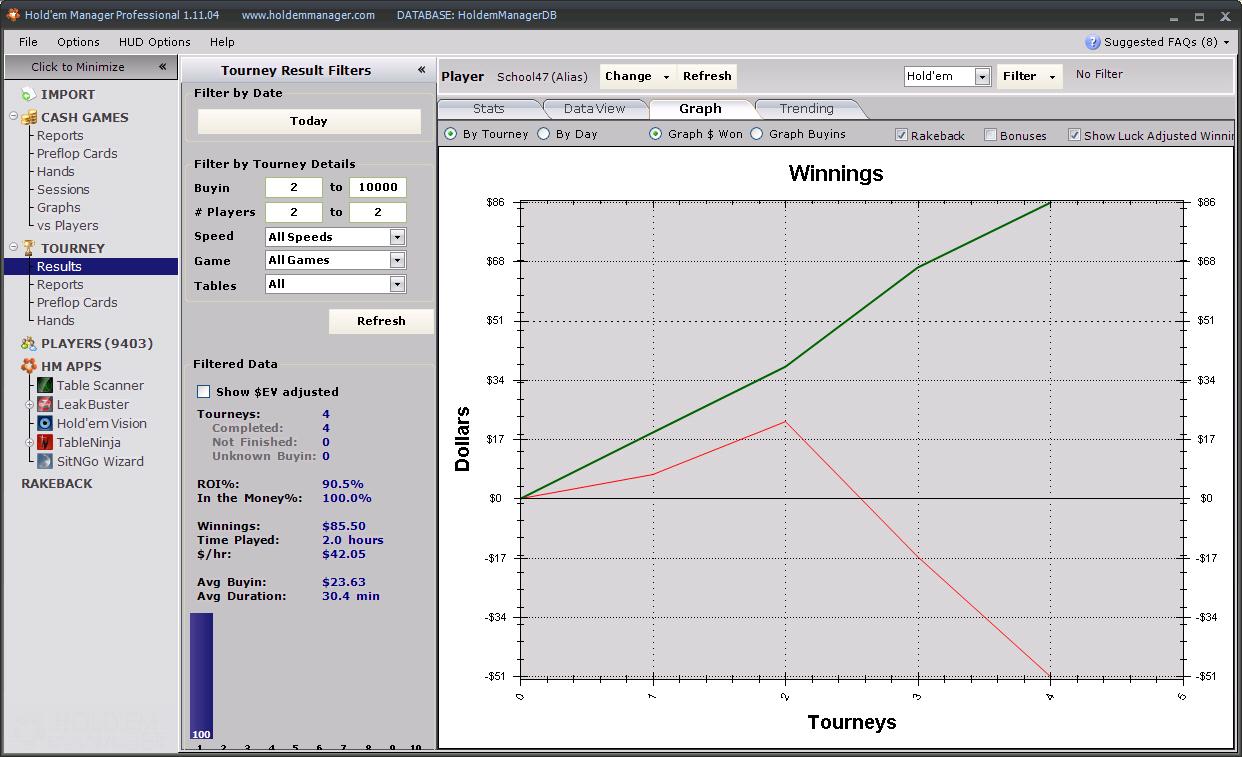Viewport: 1242px width, 757px height.
Task: Collapse the Tourney Result Filters panel arrows
Action: click(x=421, y=70)
